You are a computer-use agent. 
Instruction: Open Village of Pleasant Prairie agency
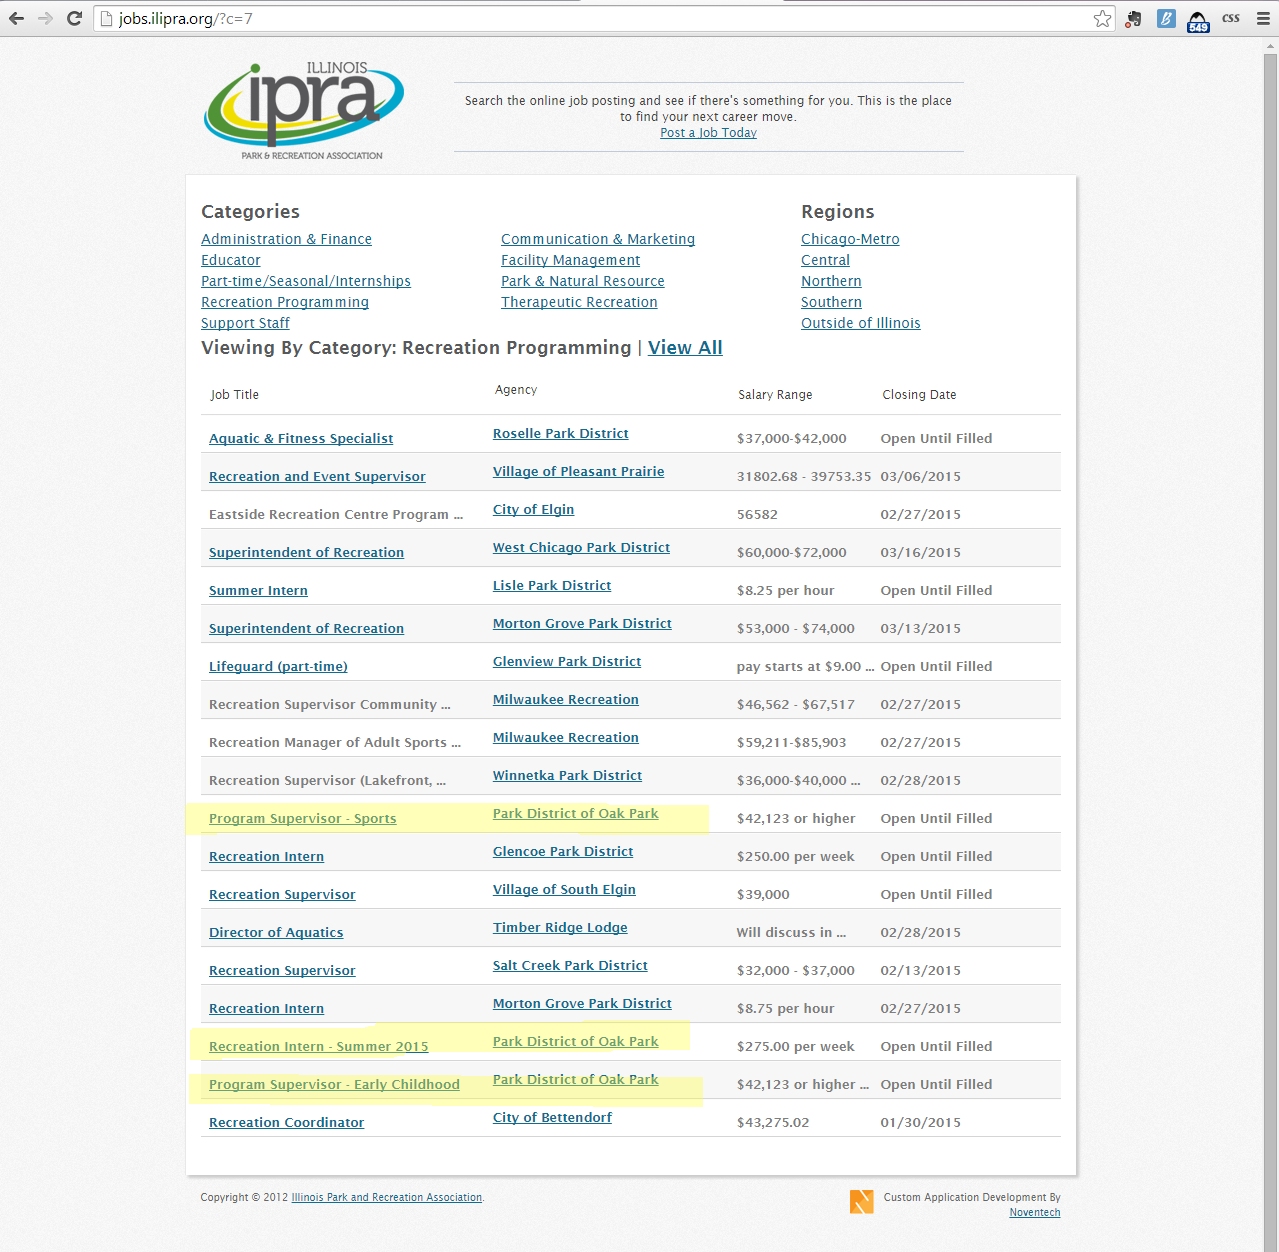578,471
